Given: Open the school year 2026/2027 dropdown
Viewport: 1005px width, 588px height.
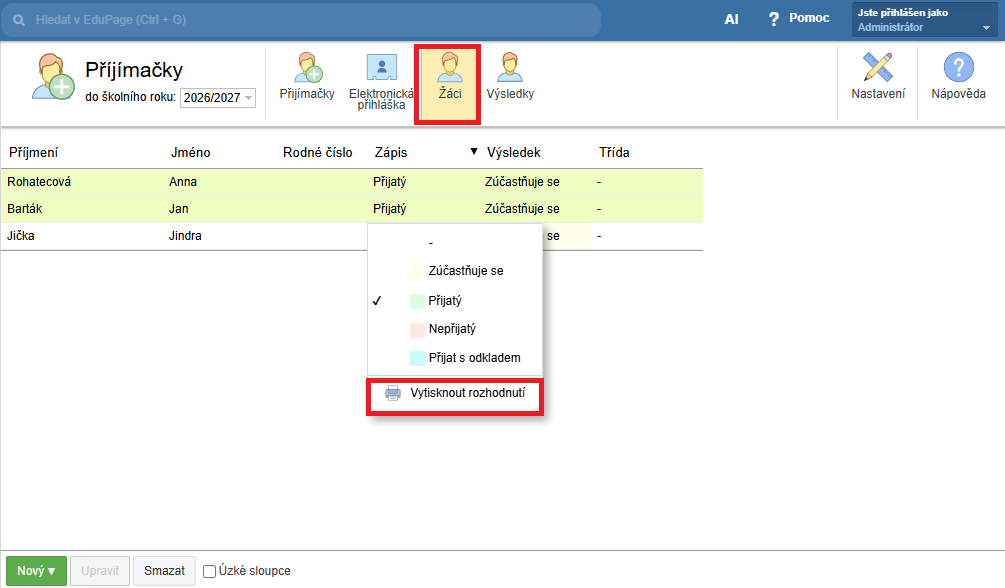Looking at the screenshot, I should (218, 98).
